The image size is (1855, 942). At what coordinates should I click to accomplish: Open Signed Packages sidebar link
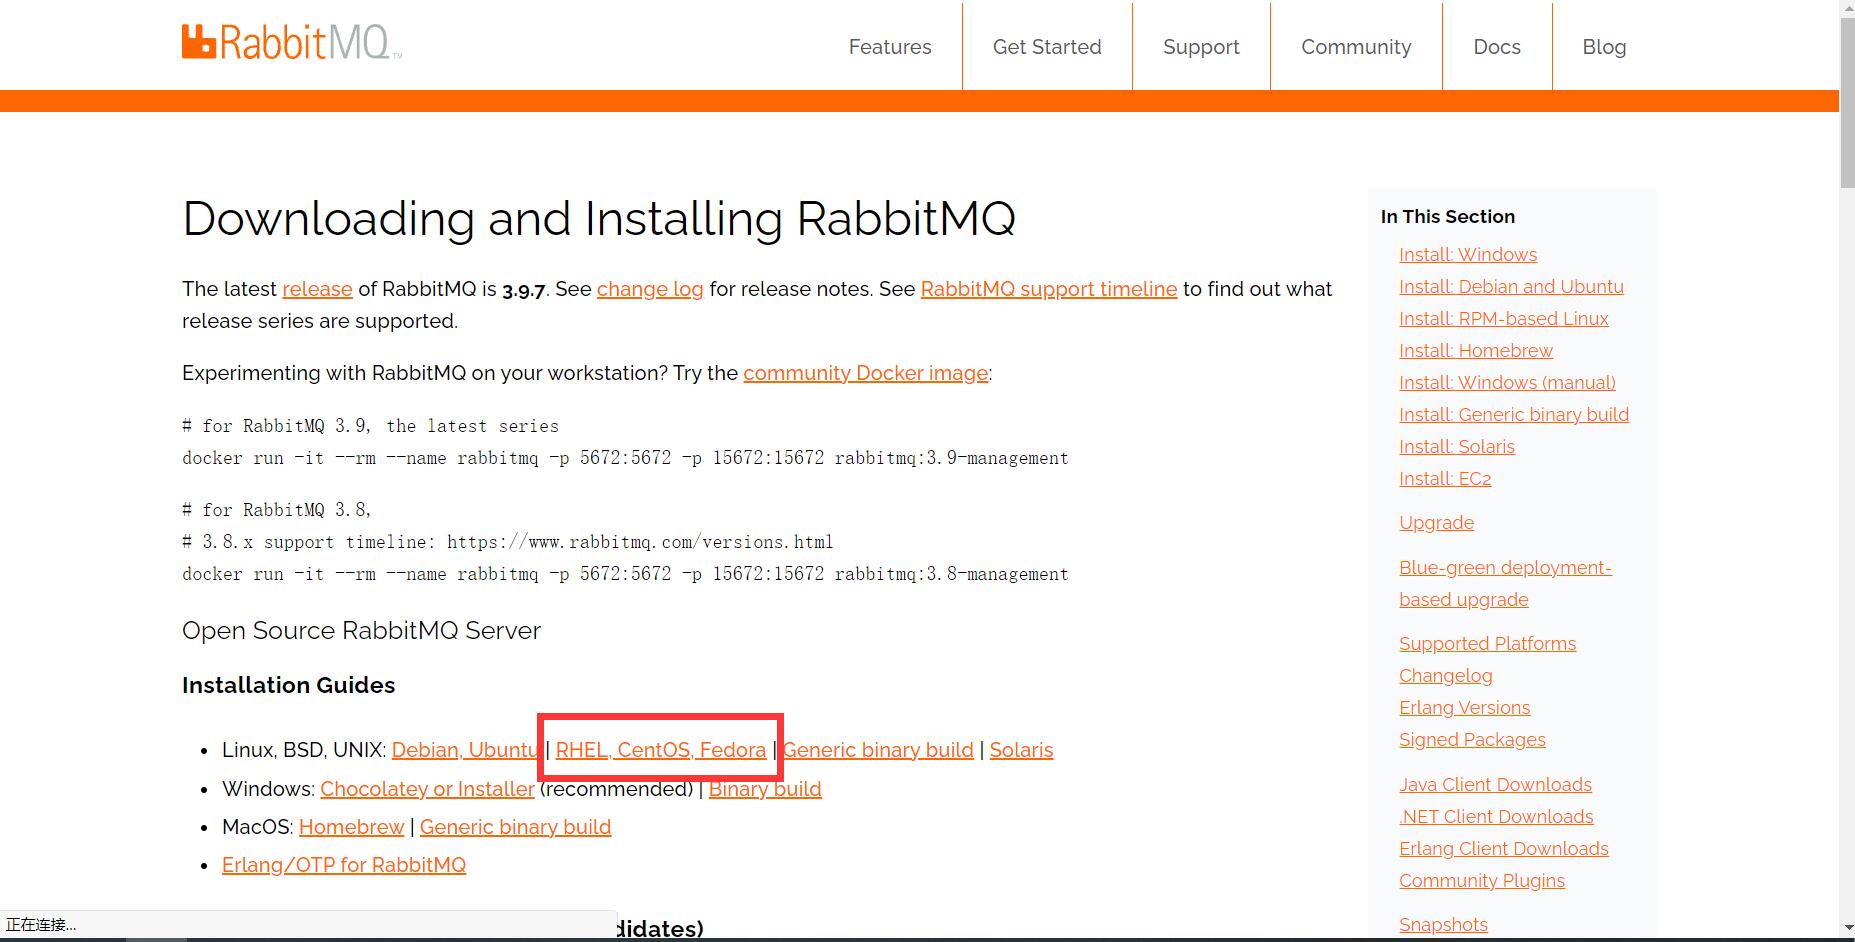(x=1472, y=740)
